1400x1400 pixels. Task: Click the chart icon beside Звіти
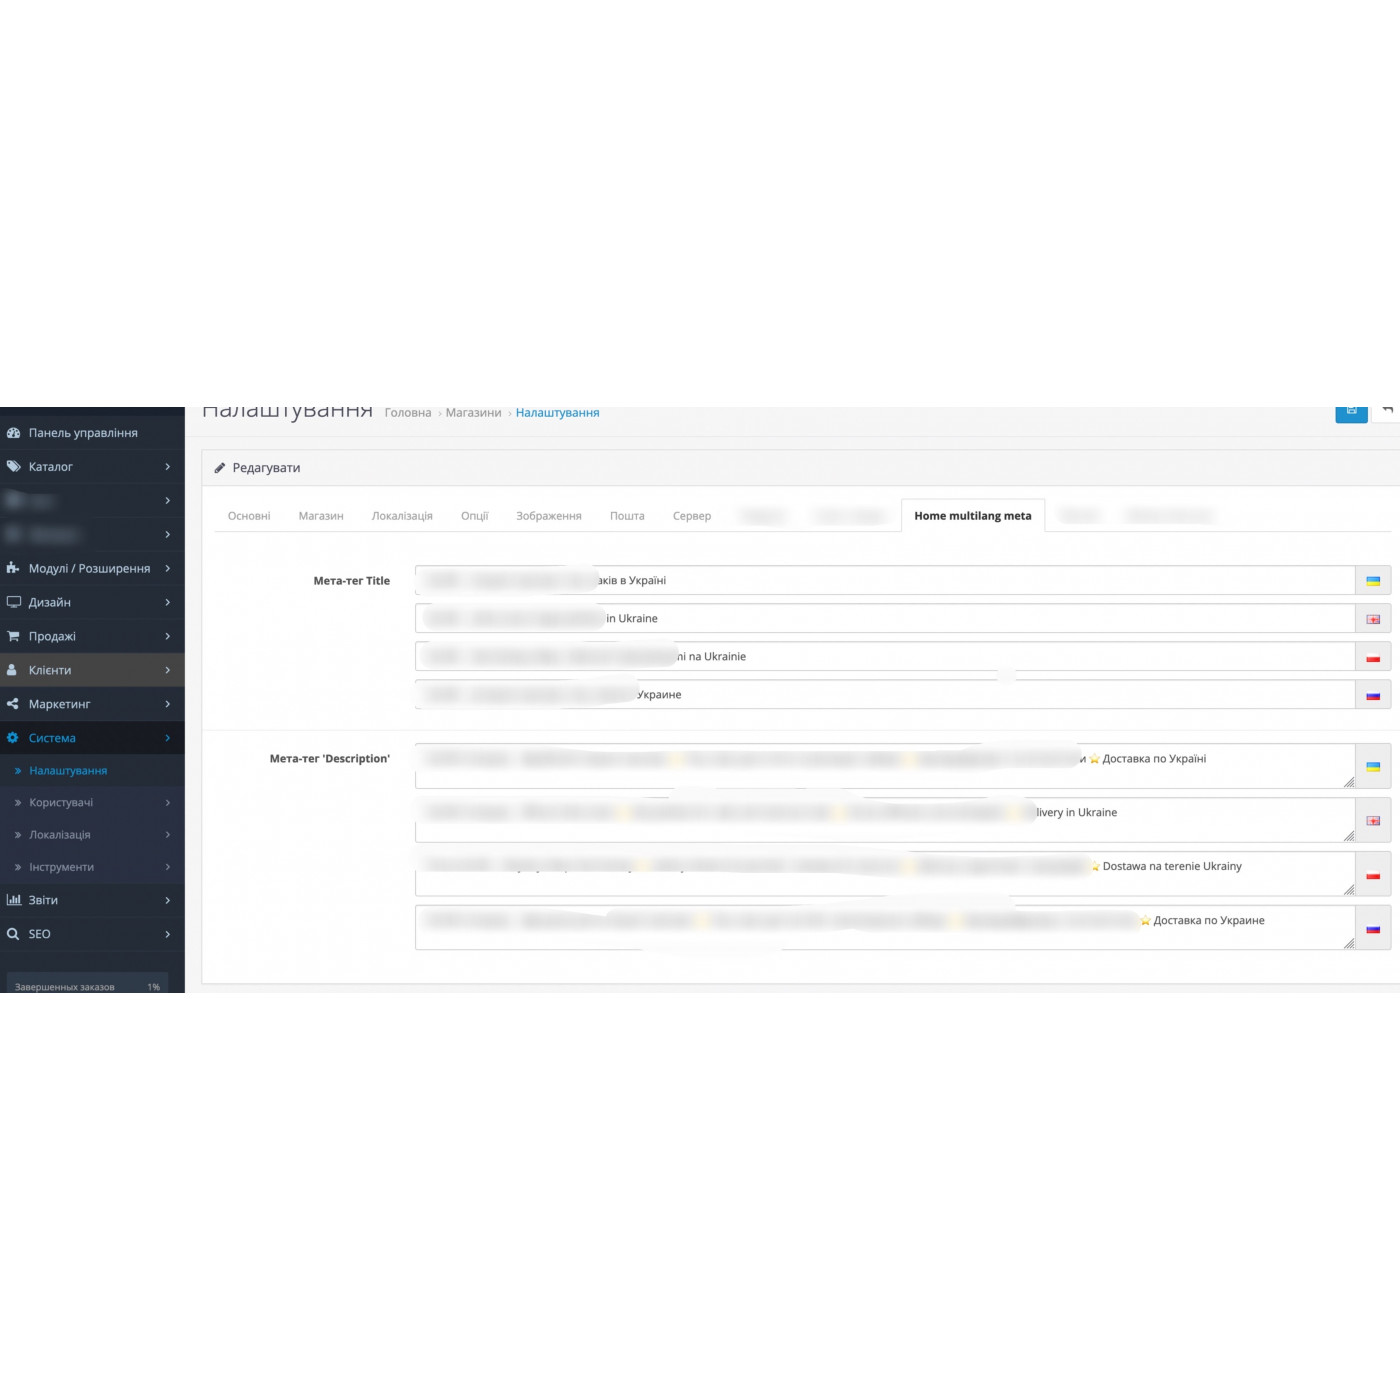pos(13,900)
